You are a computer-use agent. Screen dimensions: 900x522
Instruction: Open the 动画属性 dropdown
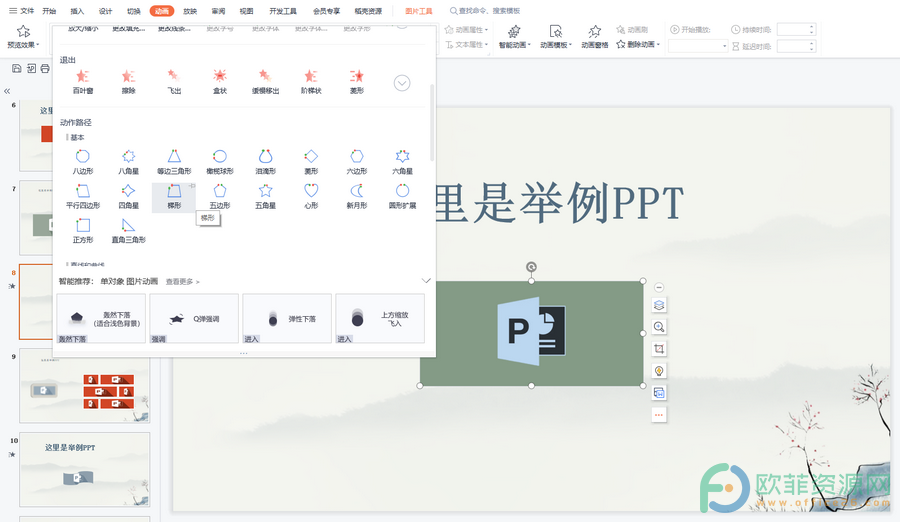tap(466, 29)
